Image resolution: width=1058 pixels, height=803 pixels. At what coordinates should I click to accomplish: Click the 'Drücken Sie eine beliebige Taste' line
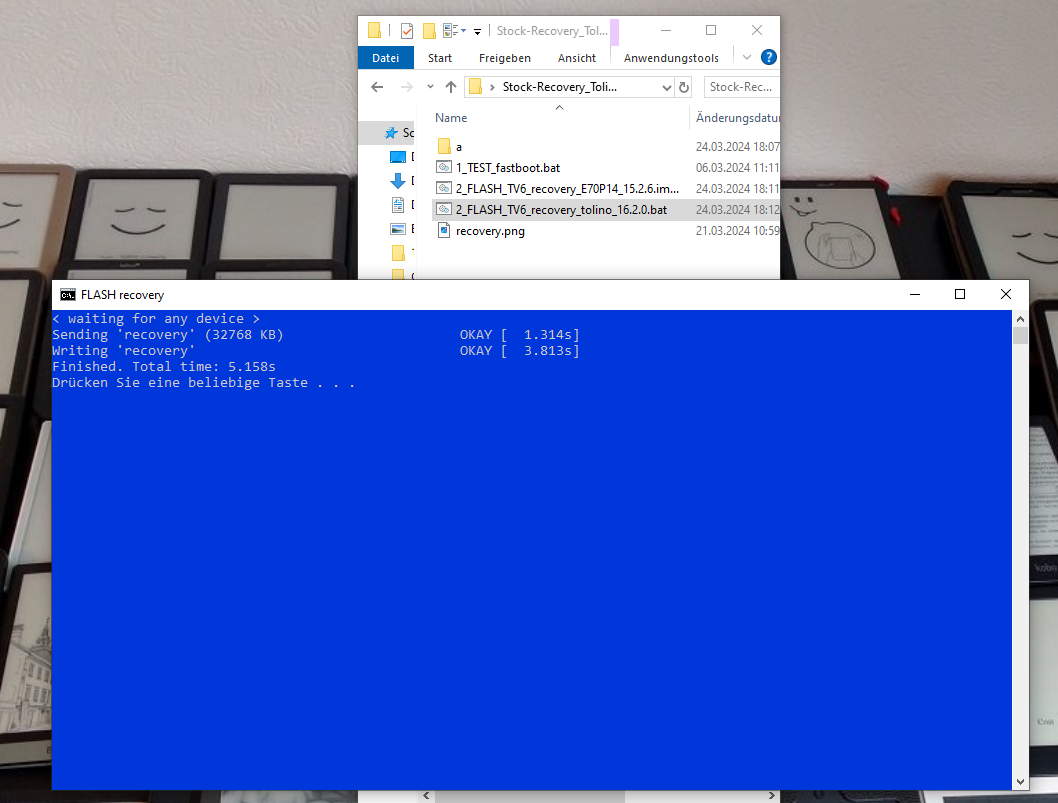204,383
